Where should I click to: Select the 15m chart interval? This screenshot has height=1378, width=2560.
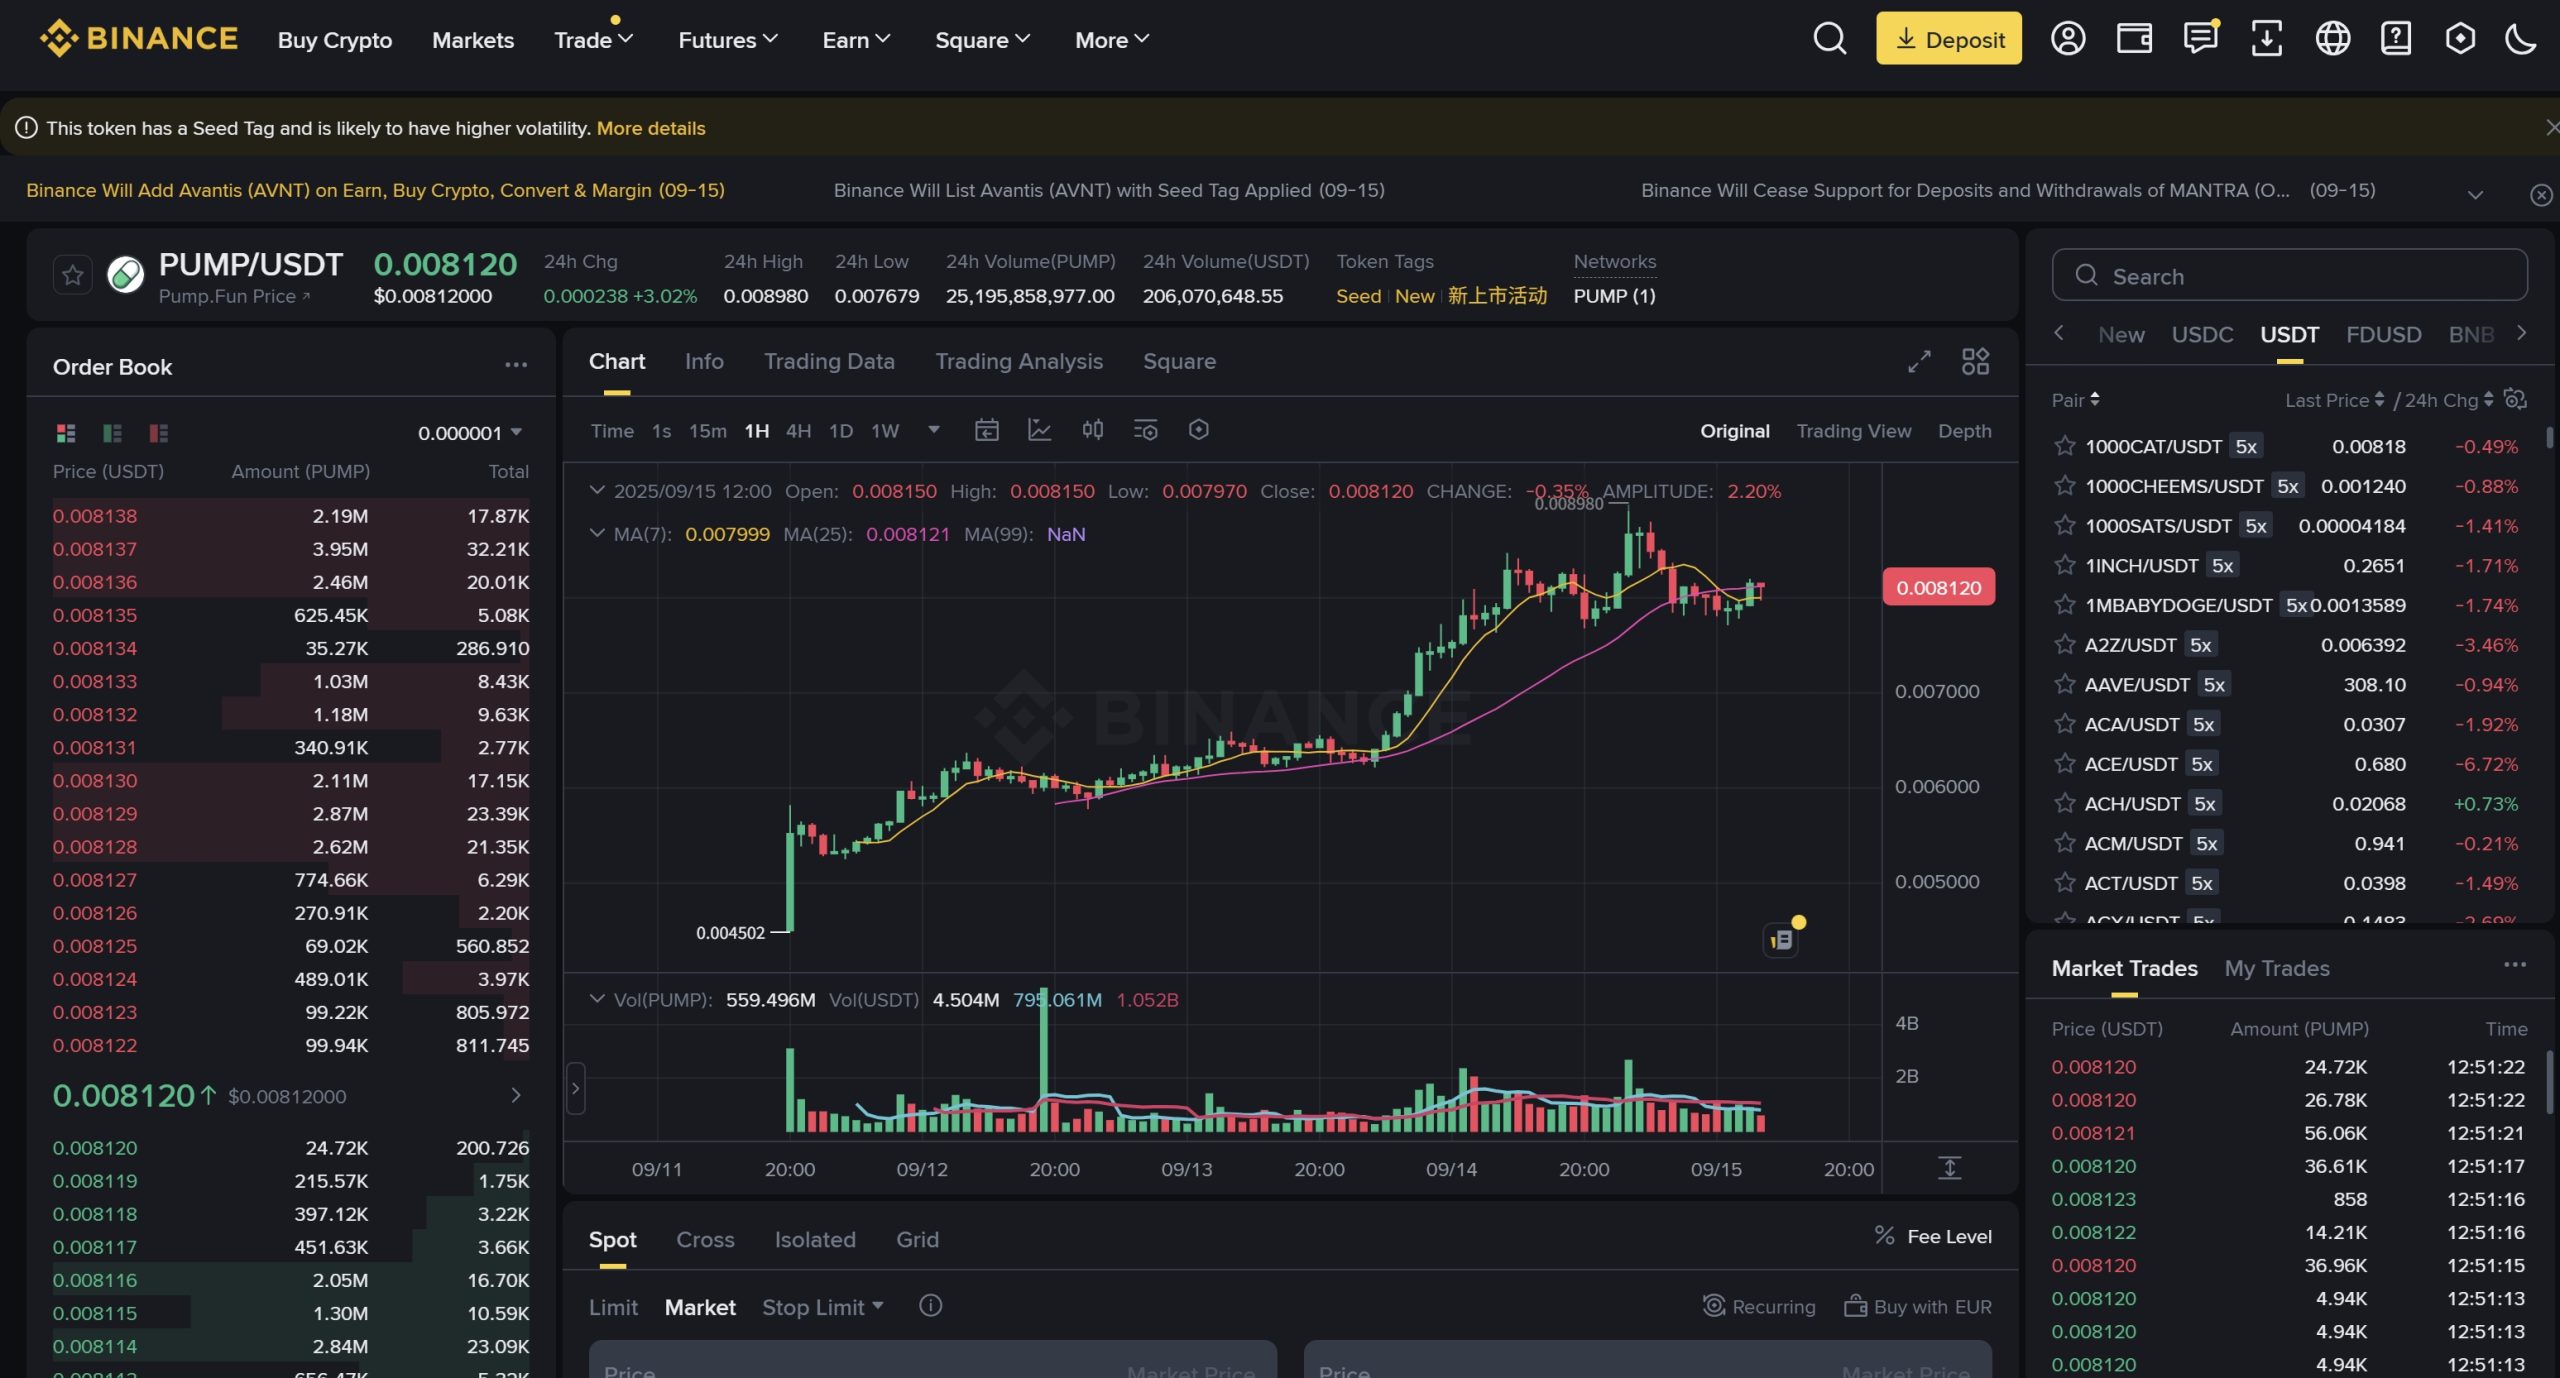[x=708, y=431]
